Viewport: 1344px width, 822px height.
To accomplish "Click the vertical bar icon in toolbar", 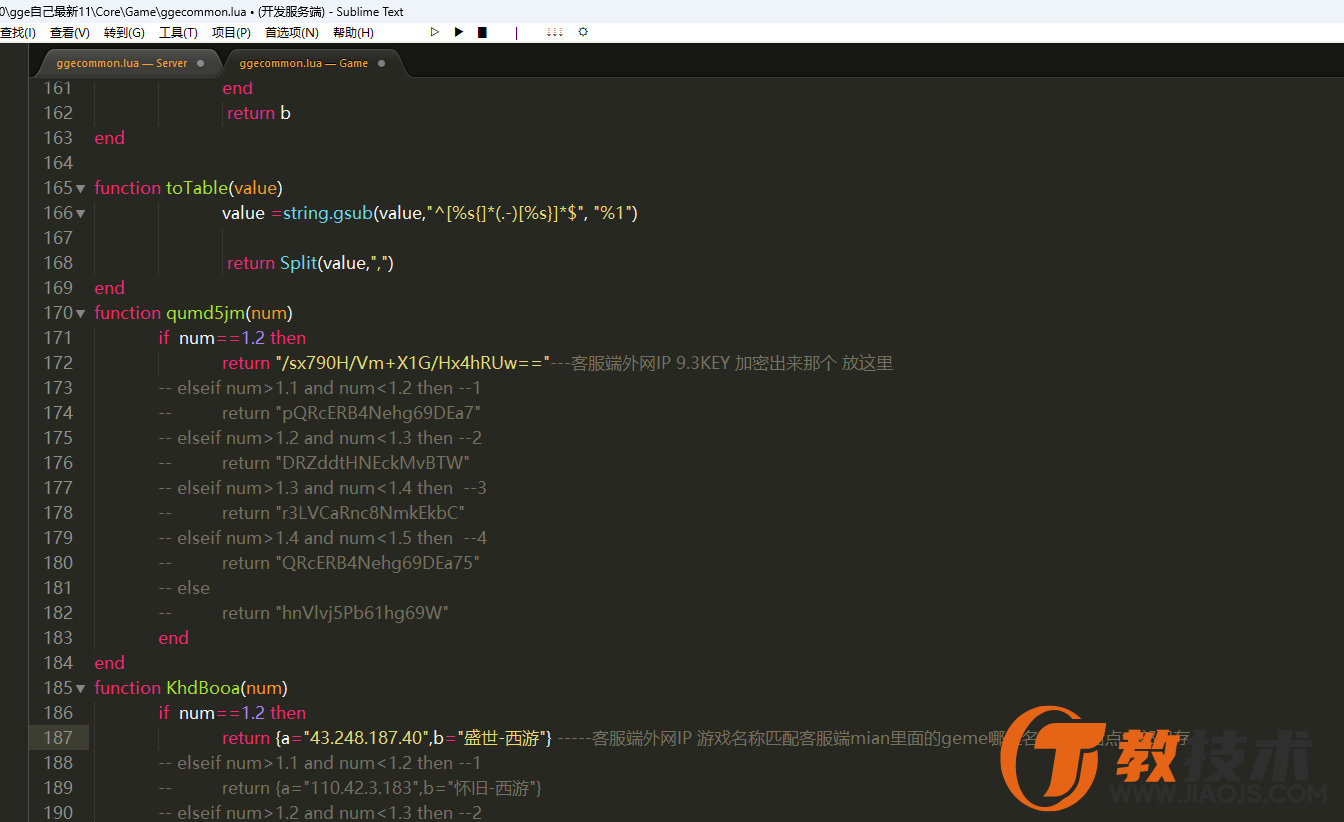I will [x=516, y=32].
